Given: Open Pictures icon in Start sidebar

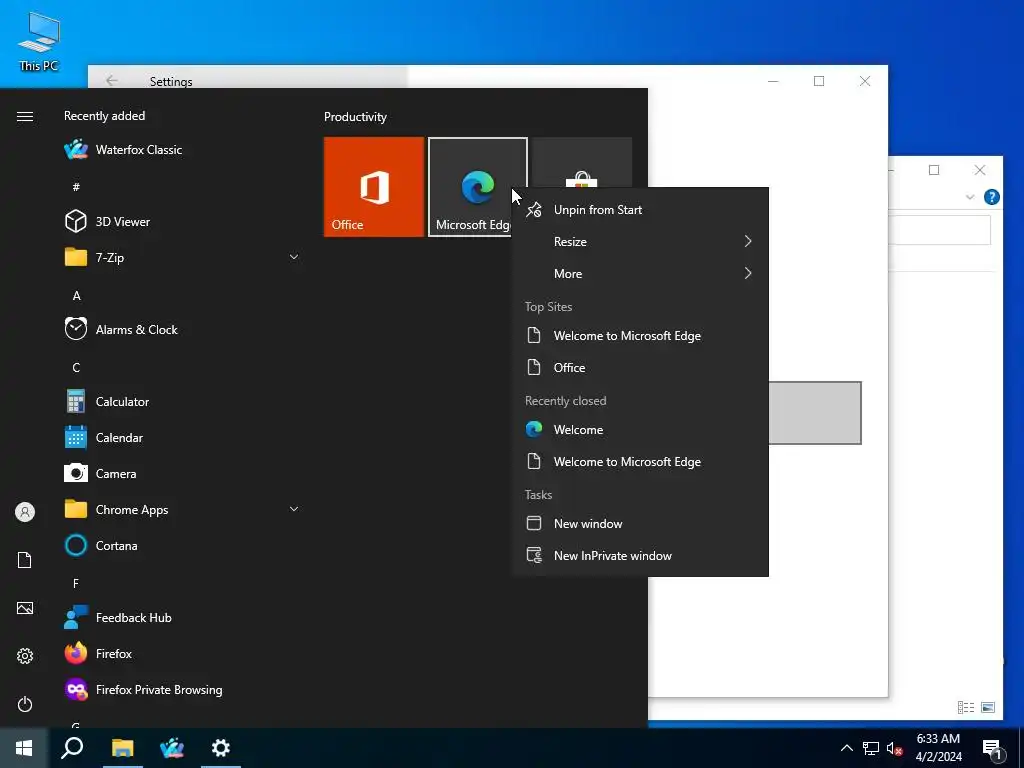Looking at the screenshot, I should pyautogui.click(x=25, y=608).
